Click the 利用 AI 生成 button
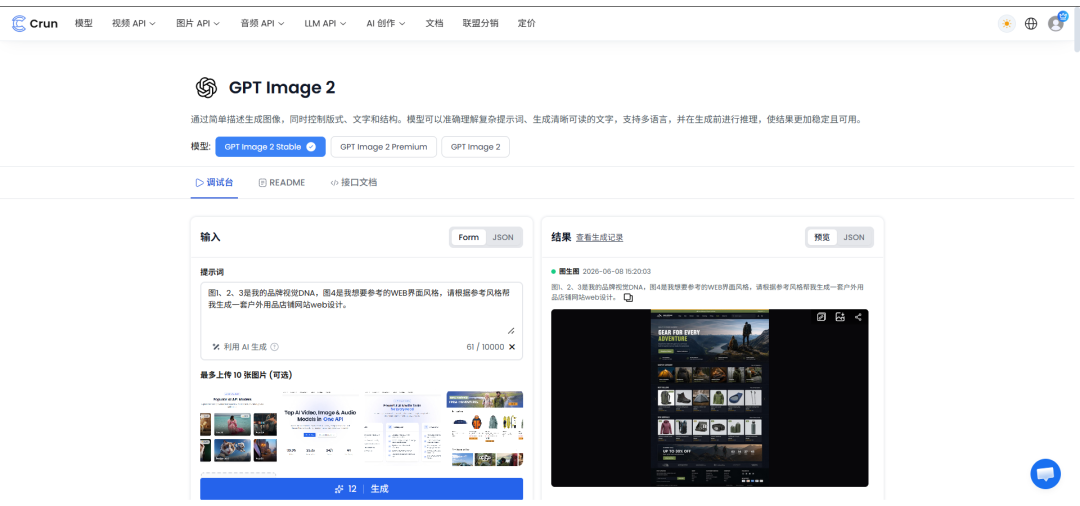Viewport: 1080px width, 506px height. [x=245, y=347]
